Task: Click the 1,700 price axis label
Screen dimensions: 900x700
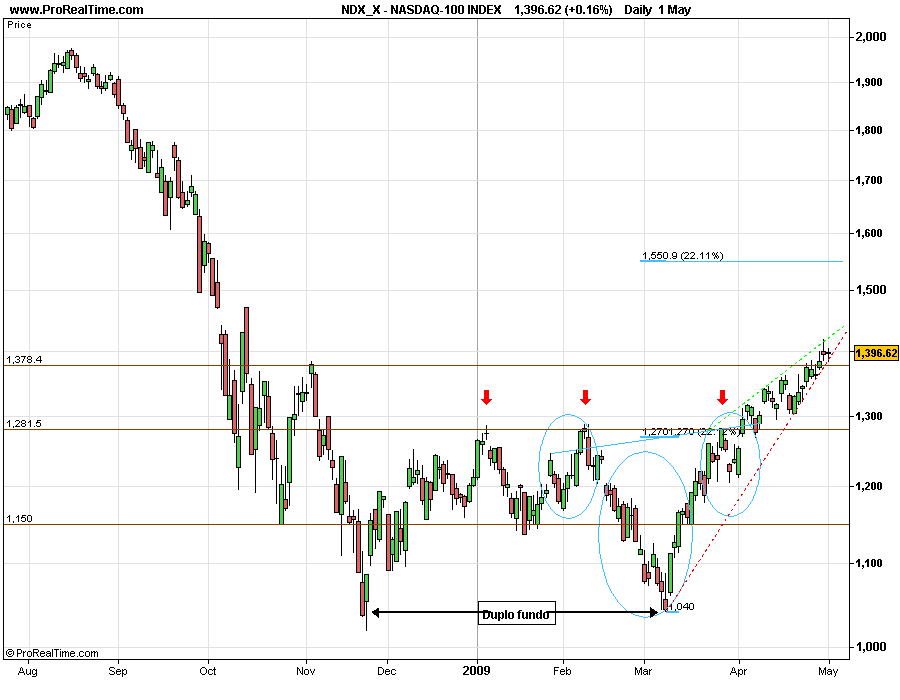Action: click(x=869, y=180)
